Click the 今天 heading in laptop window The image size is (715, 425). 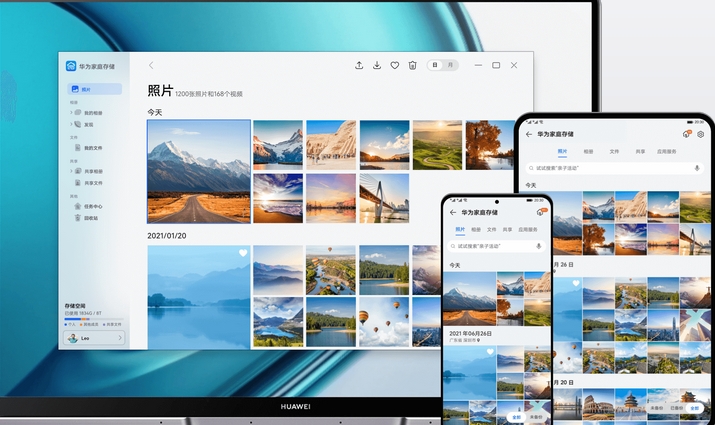[x=155, y=112]
